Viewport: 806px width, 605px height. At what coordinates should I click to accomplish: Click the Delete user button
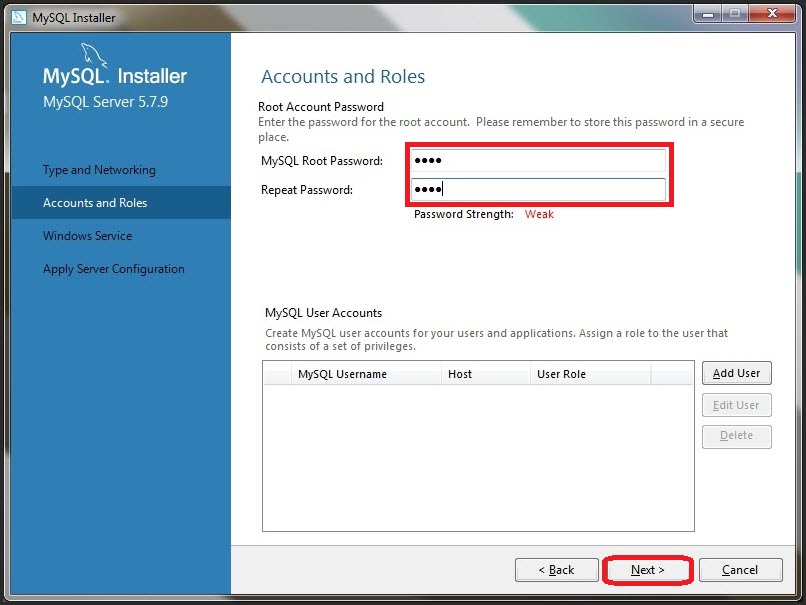click(737, 436)
